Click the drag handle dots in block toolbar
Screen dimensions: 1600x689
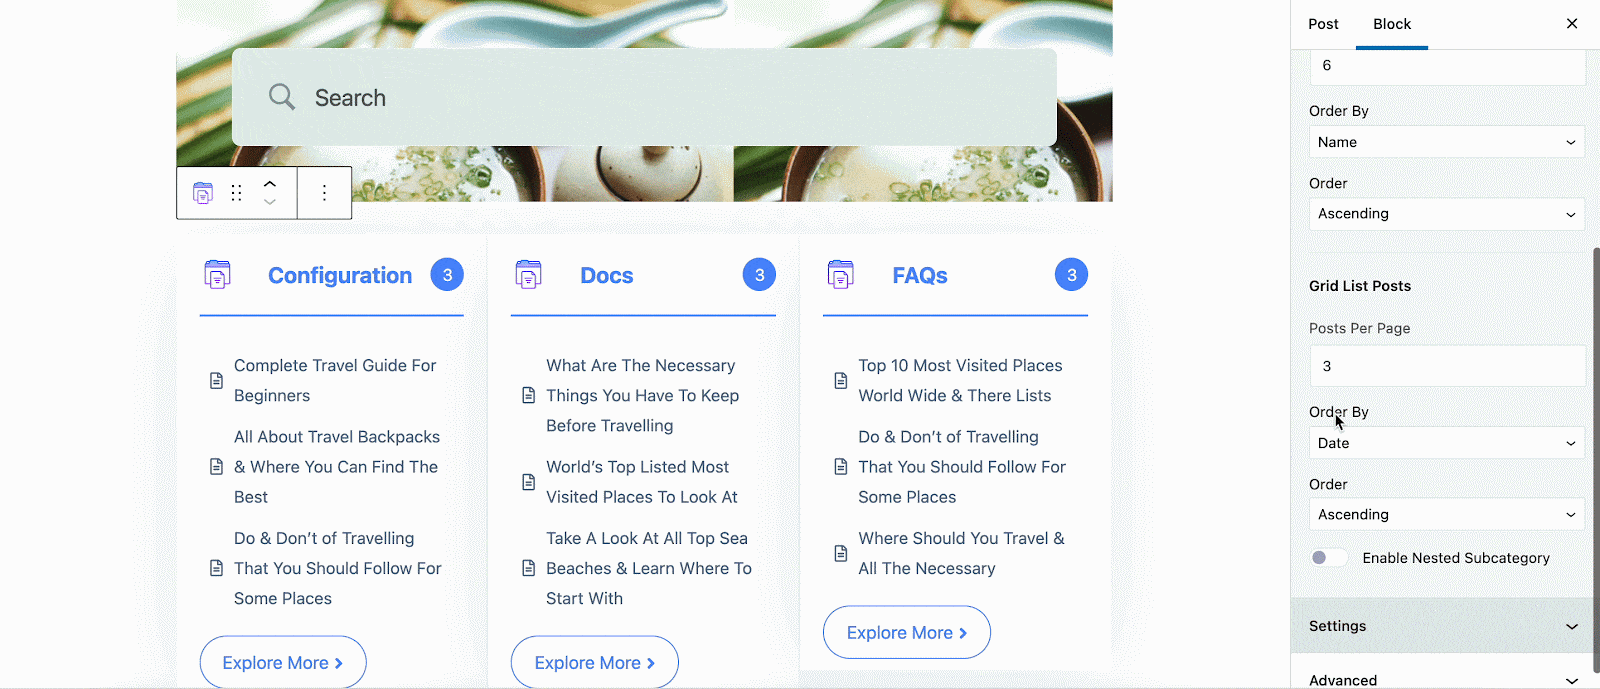(236, 193)
